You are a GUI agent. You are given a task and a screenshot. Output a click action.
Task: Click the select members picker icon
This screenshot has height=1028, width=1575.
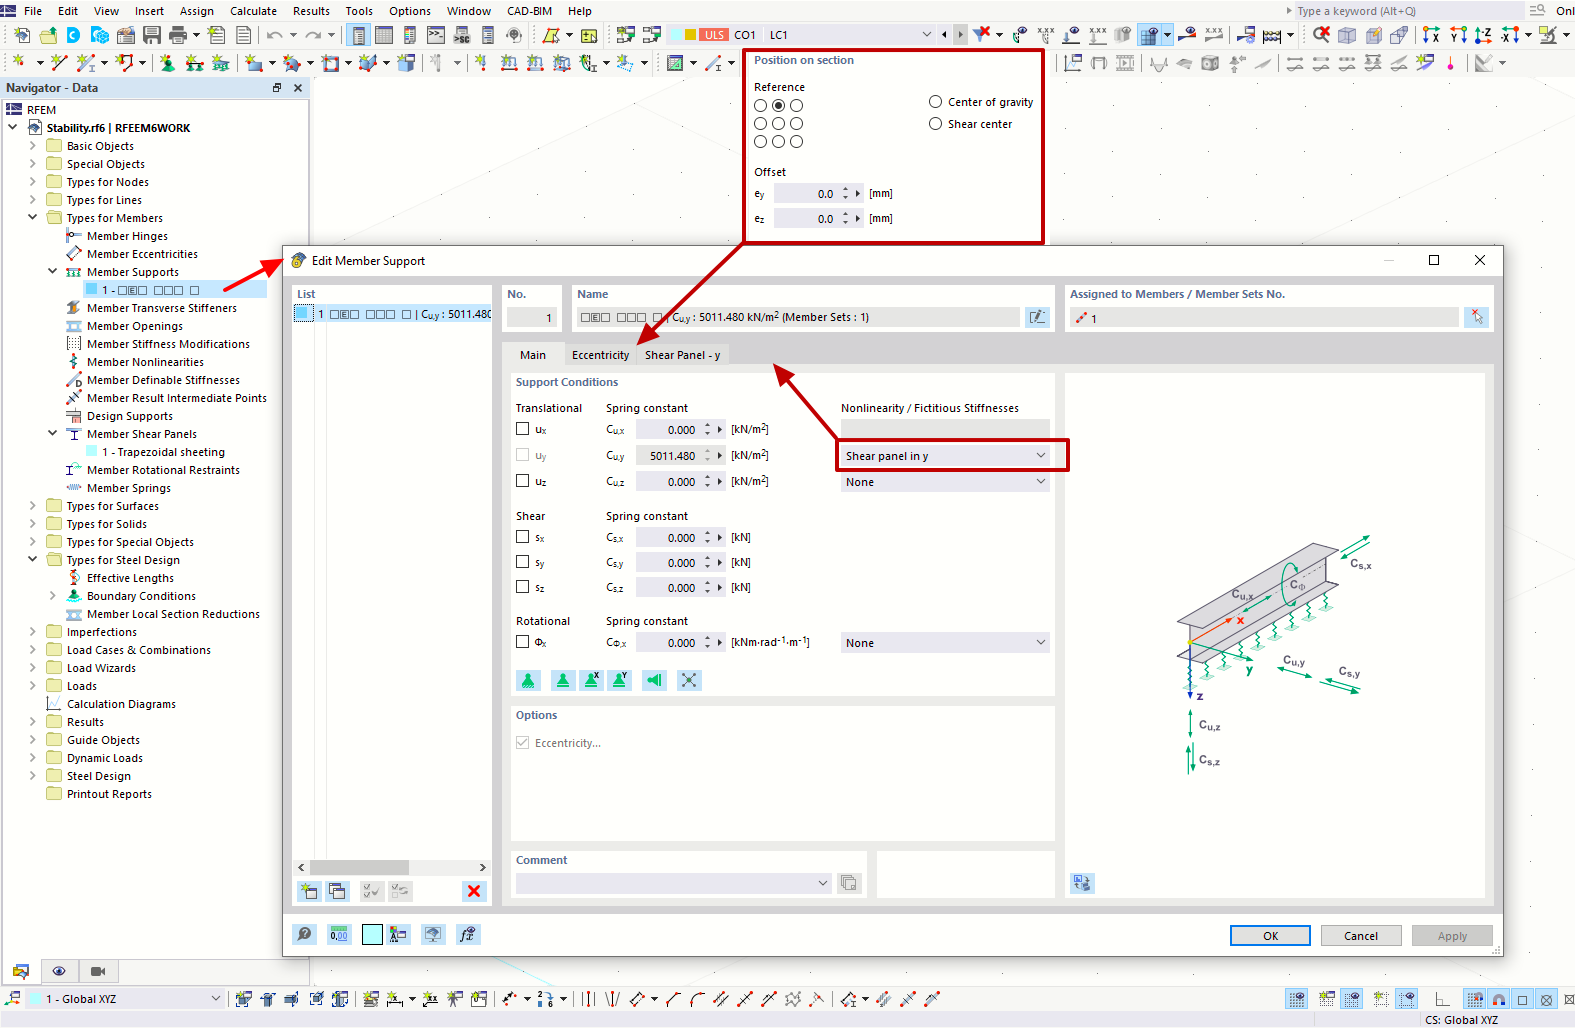[1477, 317]
